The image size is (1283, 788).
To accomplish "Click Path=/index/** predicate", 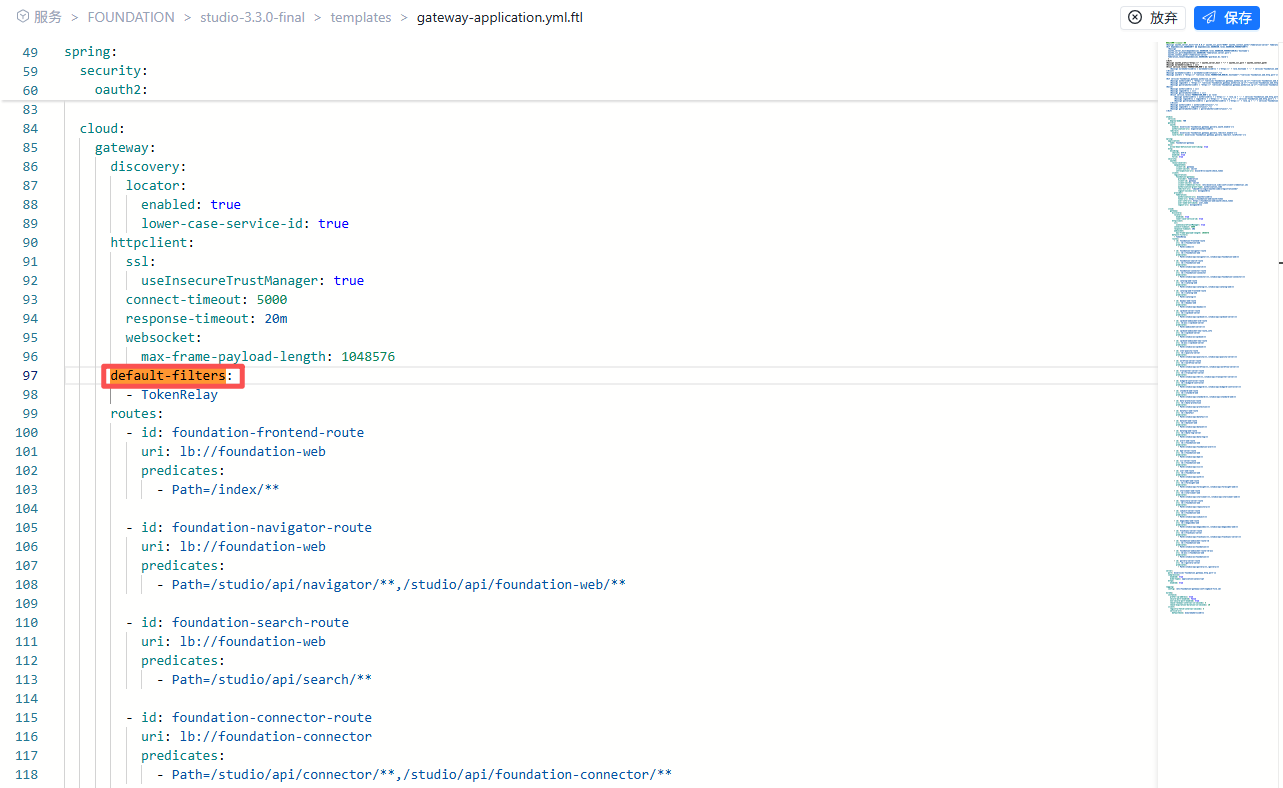I will (x=218, y=489).
